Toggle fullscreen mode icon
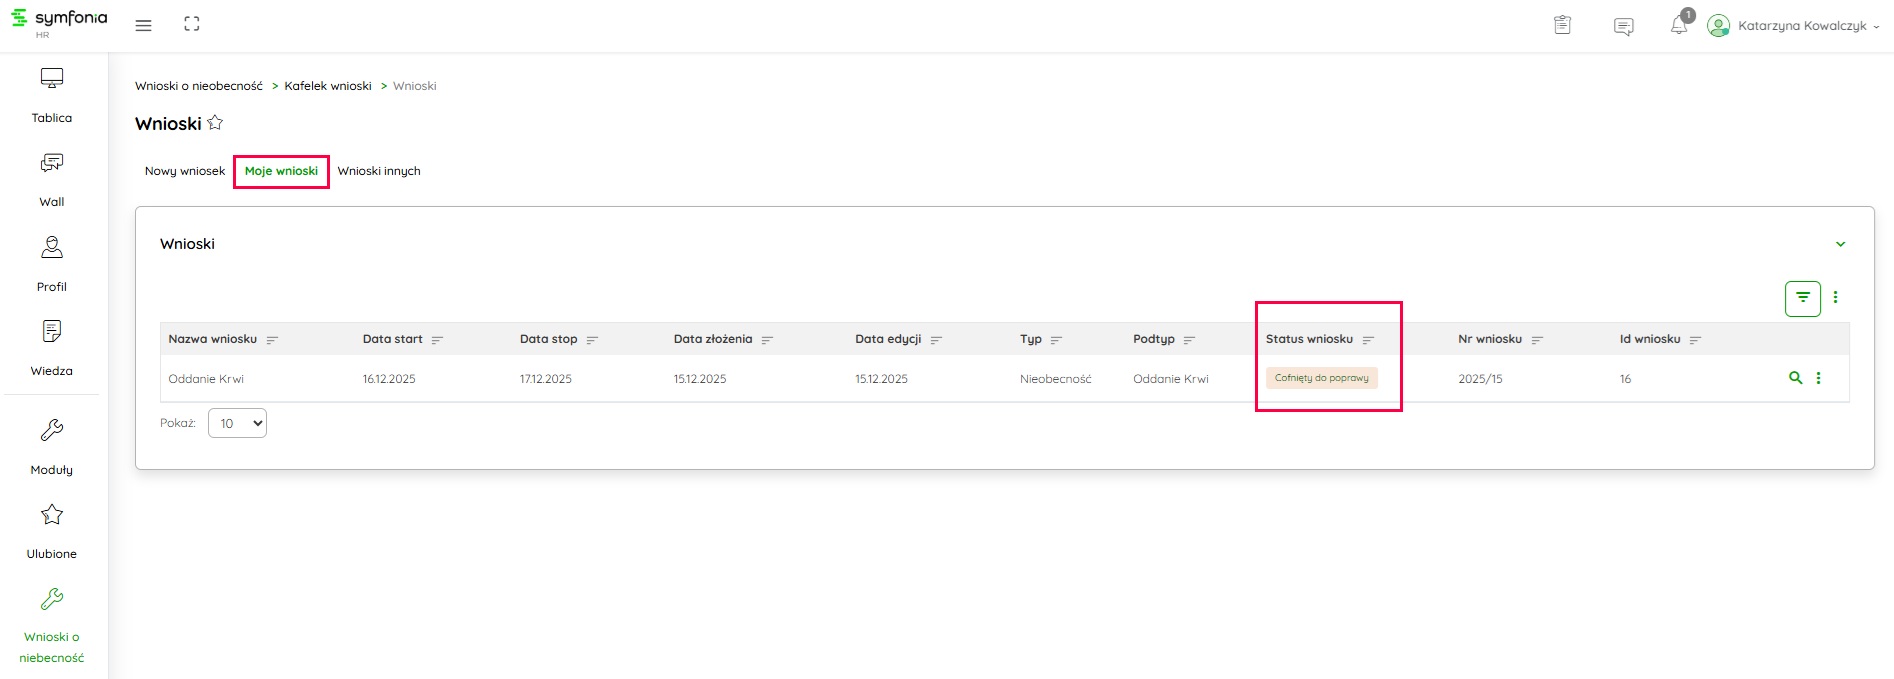This screenshot has width=1894, height=679. (192, 25)
